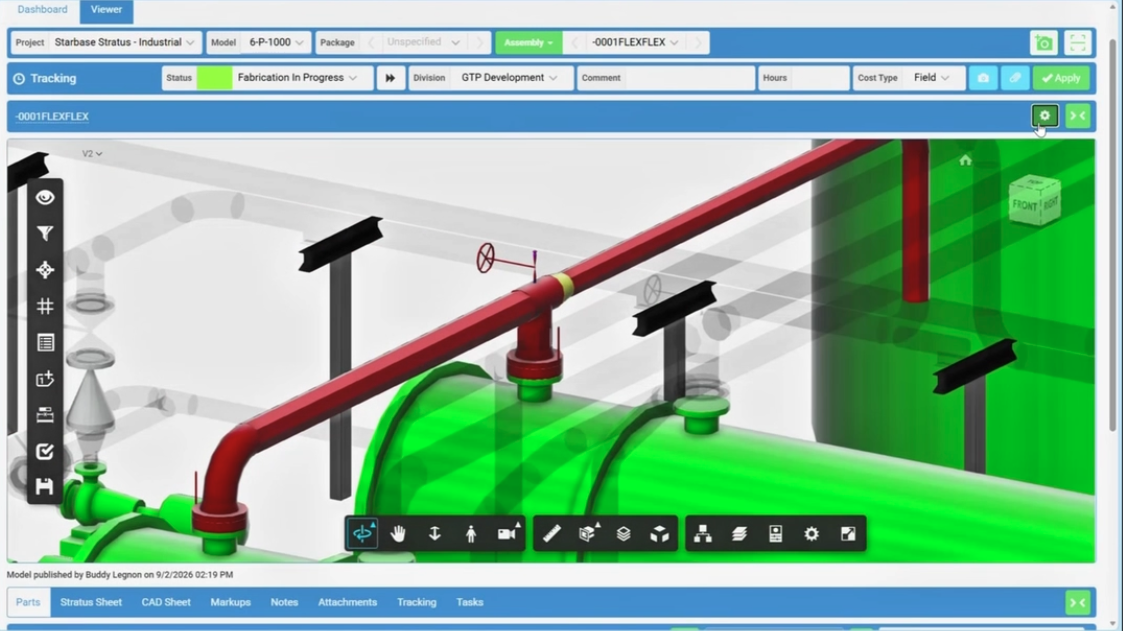The image size is (1123, 631).
Task: Toggle fullscreen with the bottom toolbar icon
Action: pyautogui.click(x=848, y=534)
